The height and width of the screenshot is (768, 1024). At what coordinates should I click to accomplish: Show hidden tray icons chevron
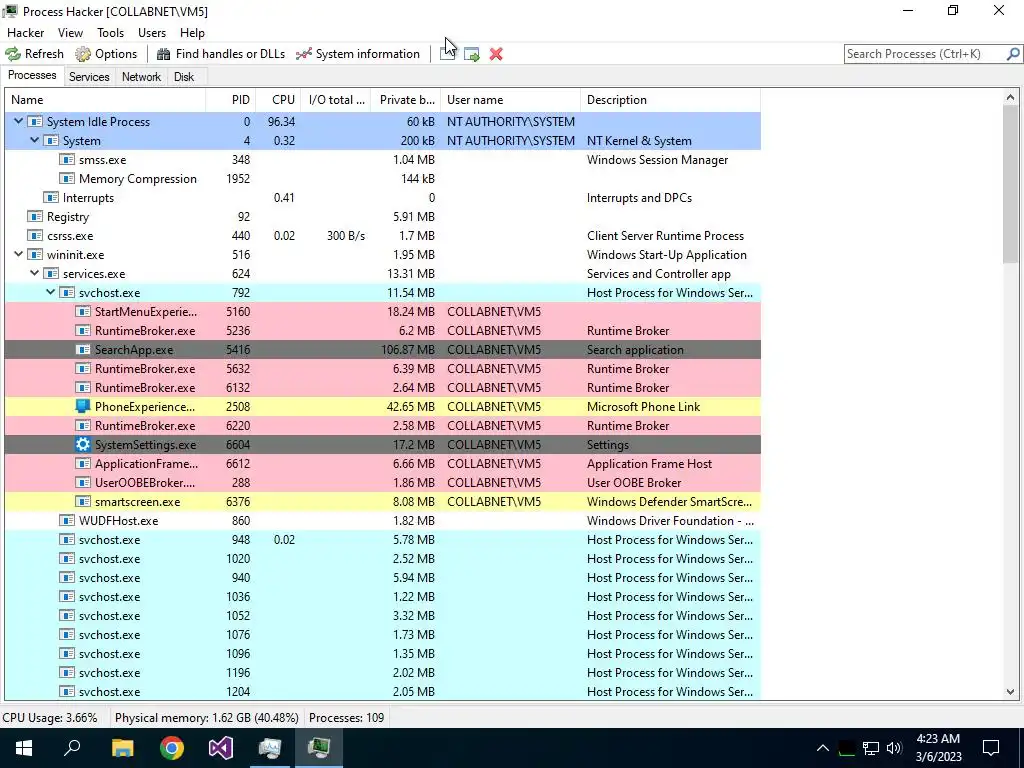click(x=823, y=748)
